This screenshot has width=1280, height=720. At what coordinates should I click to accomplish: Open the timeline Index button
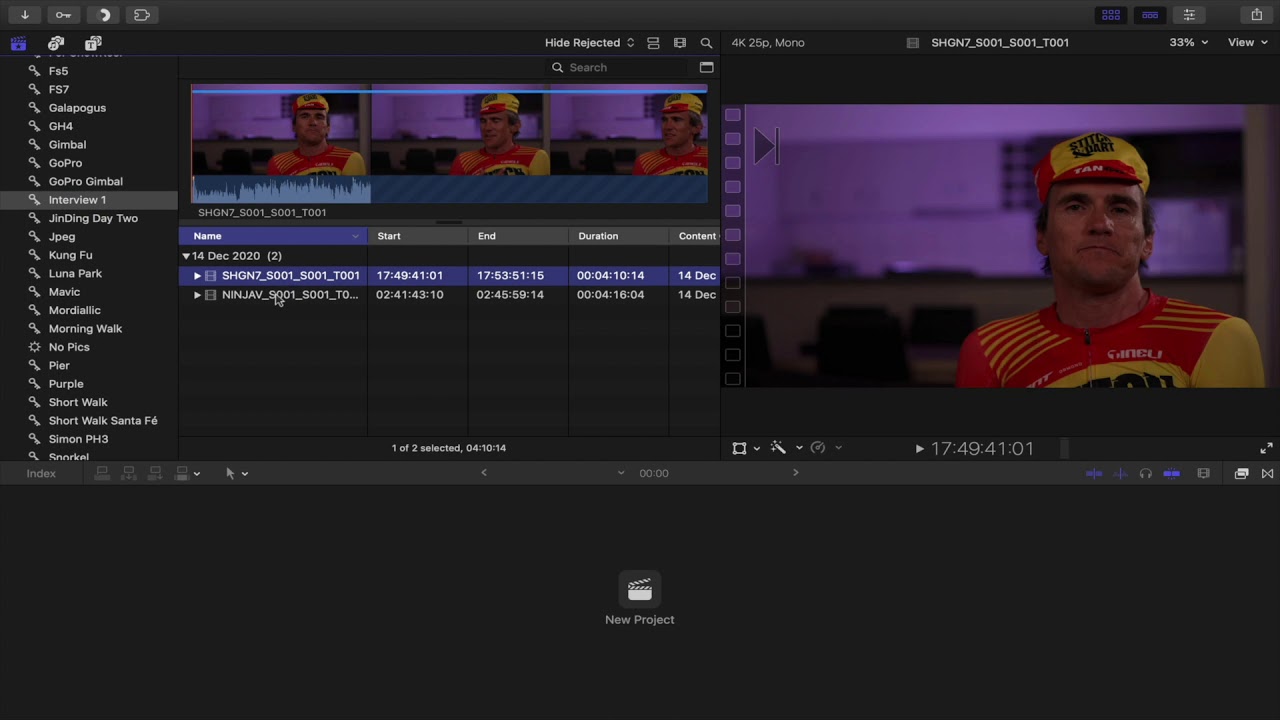(x=41, y=473)
